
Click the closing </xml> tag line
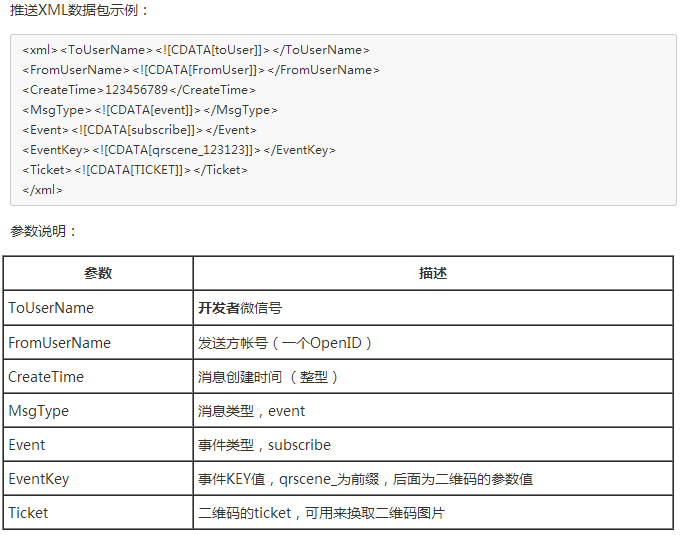[x=43, y=190]
